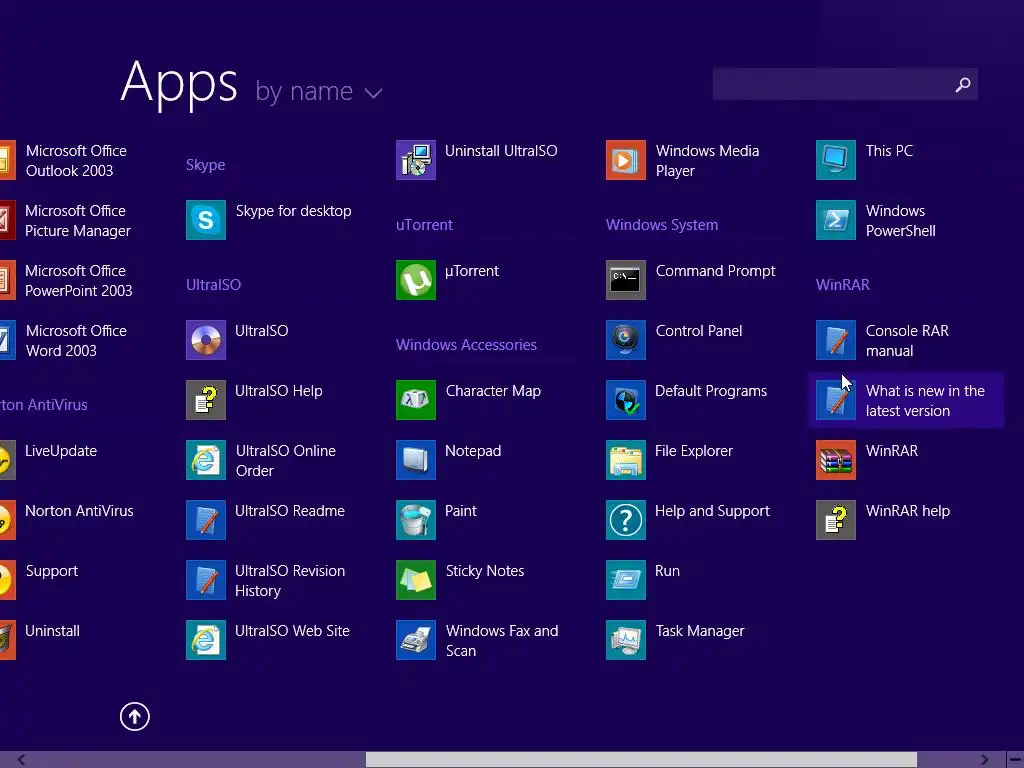1024x768 pixels.
Task: Open Microsoft Office PowerPoint 2003 label
Action: (x=78, y=281)
